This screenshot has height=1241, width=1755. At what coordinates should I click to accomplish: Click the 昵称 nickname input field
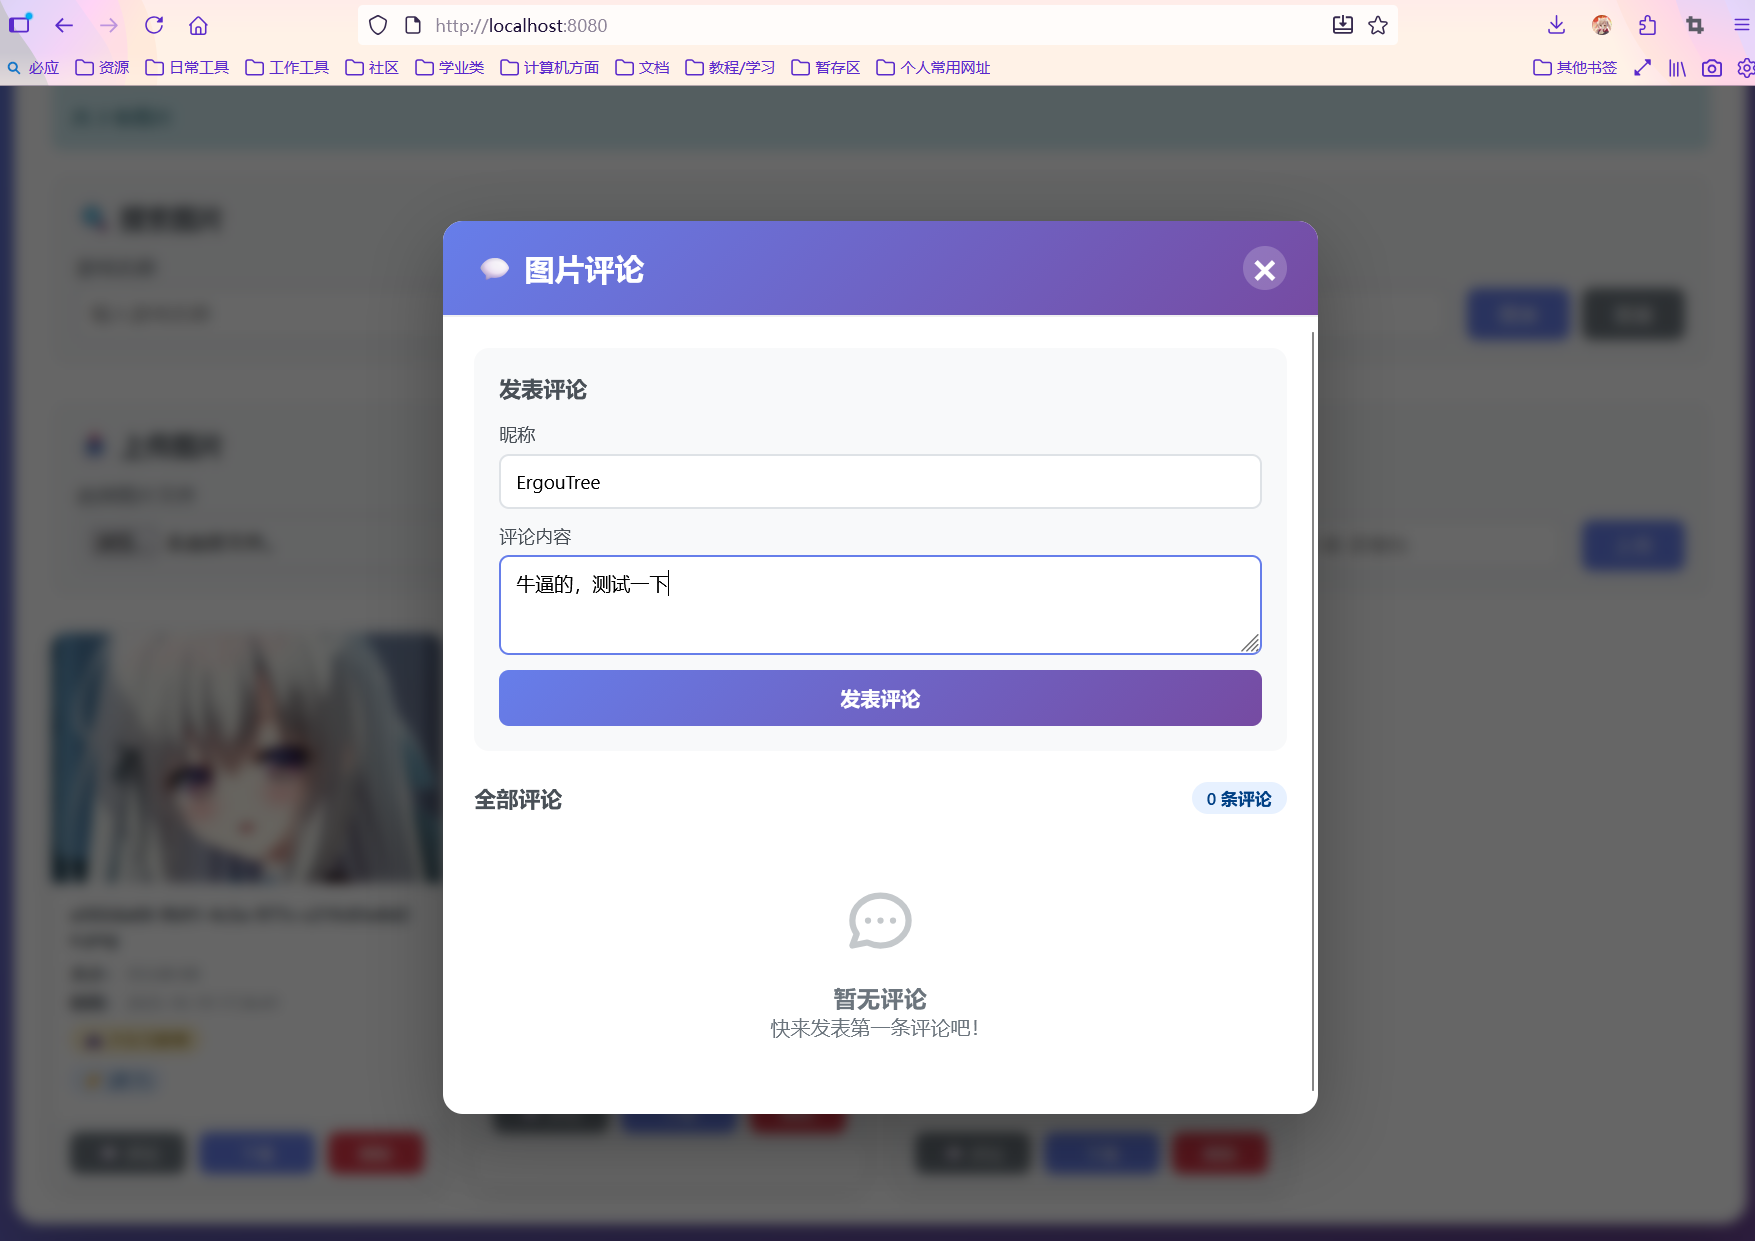pyautogui.click(x=879, y=482)
